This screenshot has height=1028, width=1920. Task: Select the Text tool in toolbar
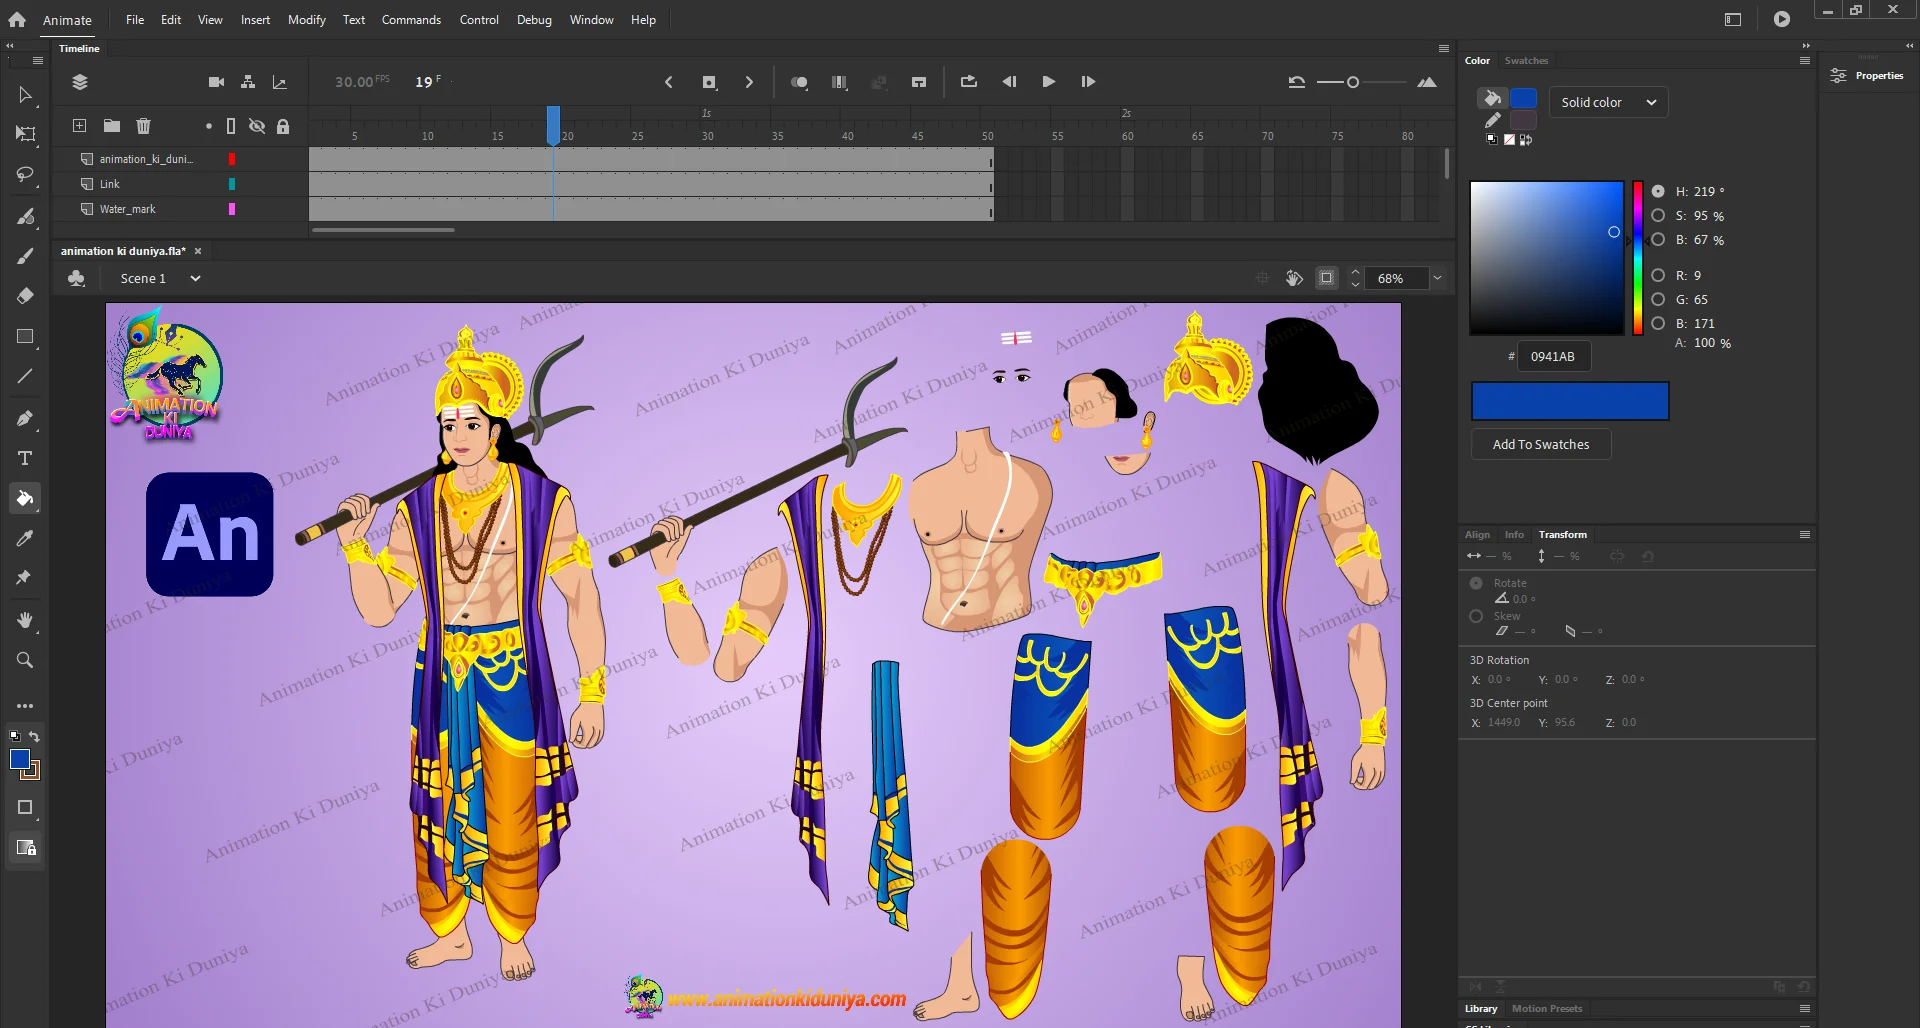tap(25, 458)
